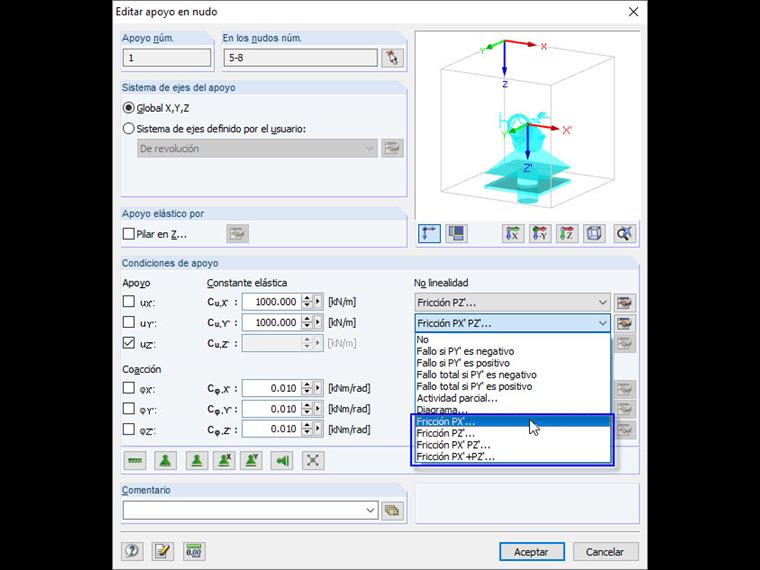Set preview view along X axis

[x=513, y=234]
